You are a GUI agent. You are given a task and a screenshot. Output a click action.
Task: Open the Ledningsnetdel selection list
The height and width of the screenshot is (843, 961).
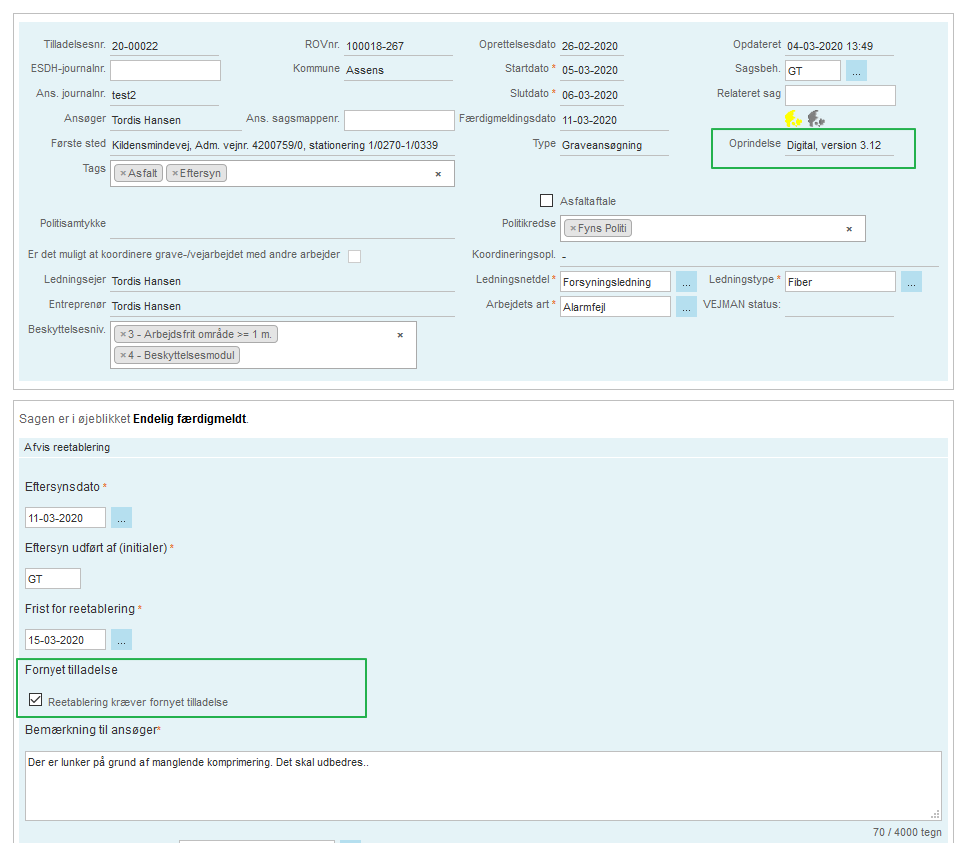686,282
